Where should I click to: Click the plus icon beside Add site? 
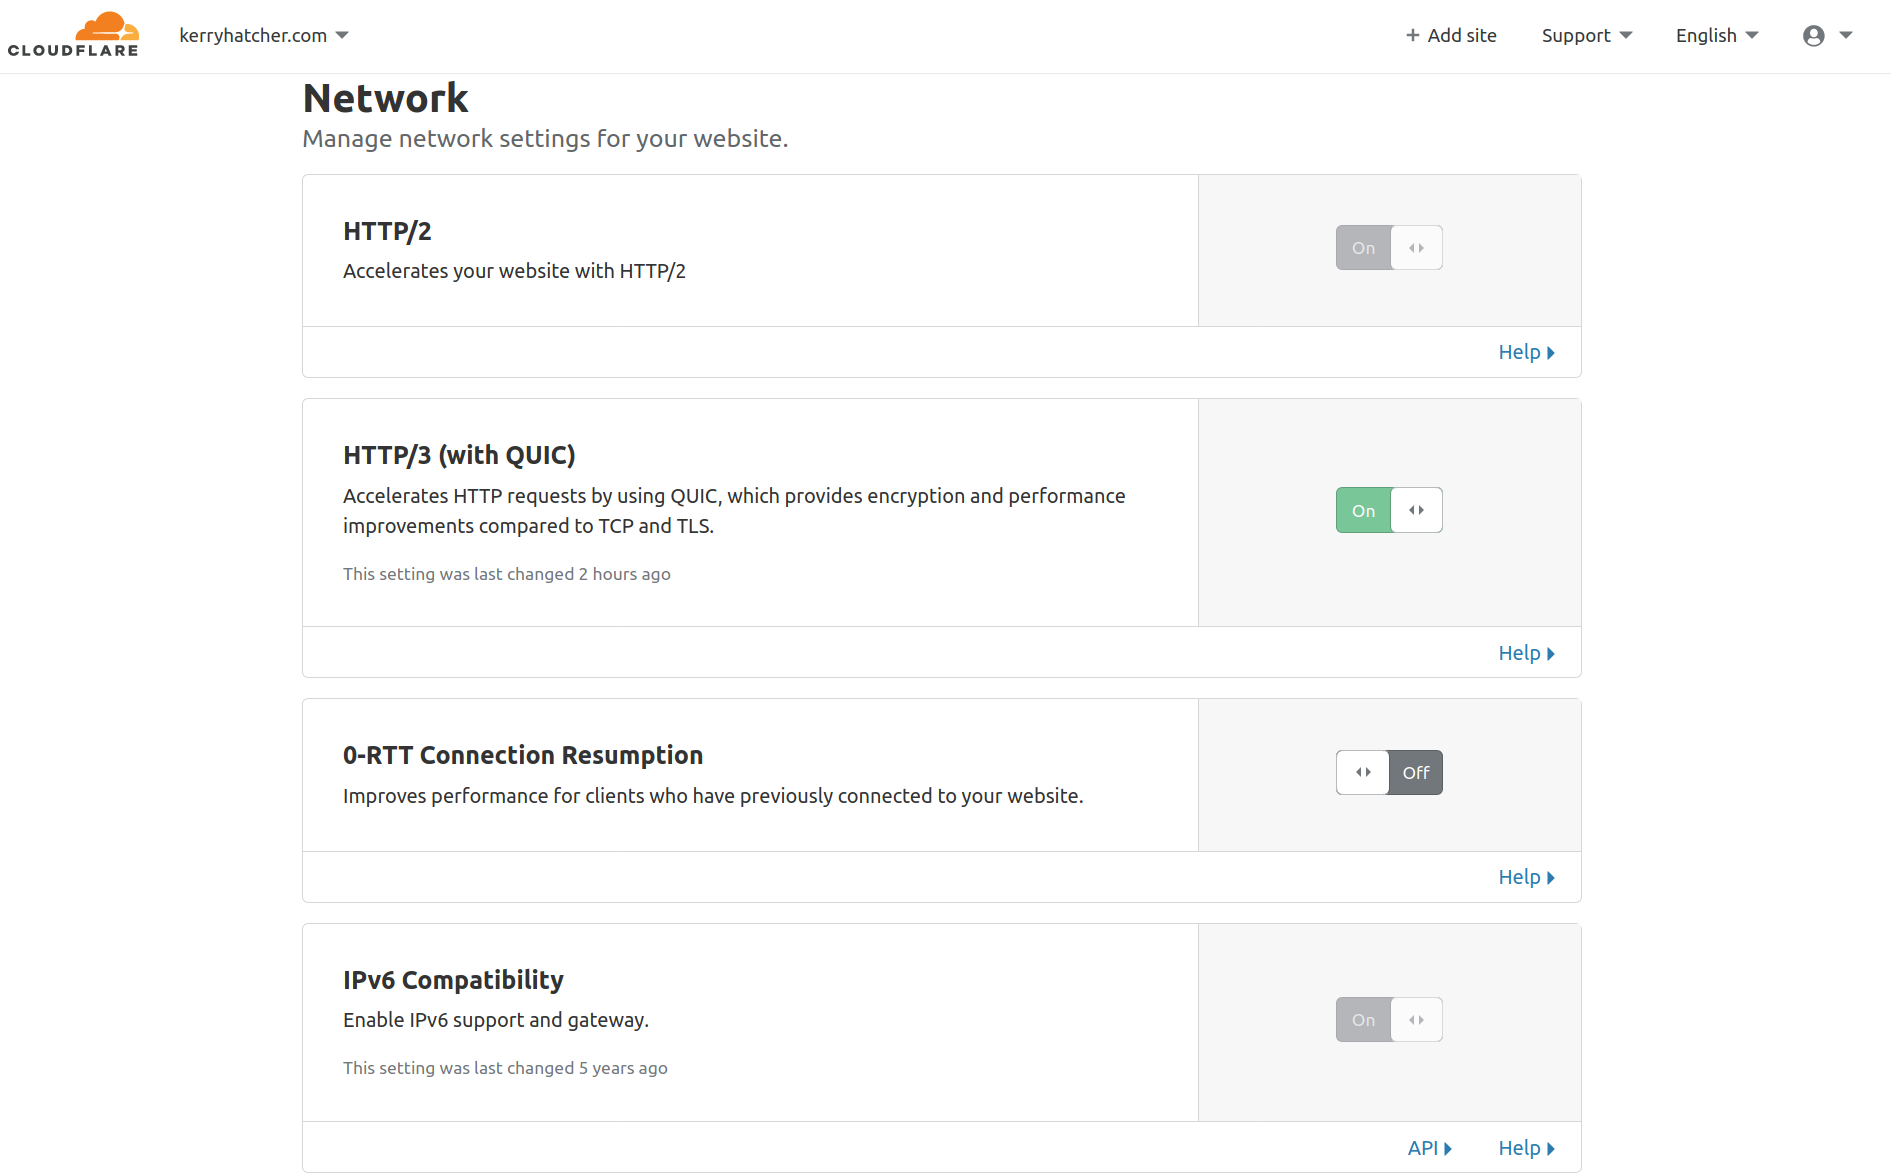coord(1412,36)
